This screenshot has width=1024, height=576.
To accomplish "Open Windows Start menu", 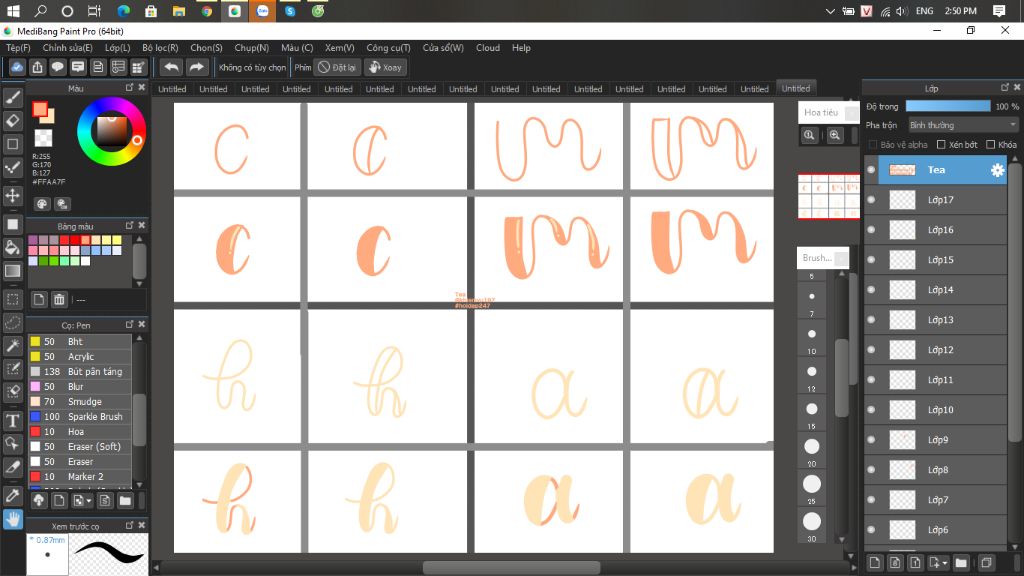I will [x=12, y=11].
